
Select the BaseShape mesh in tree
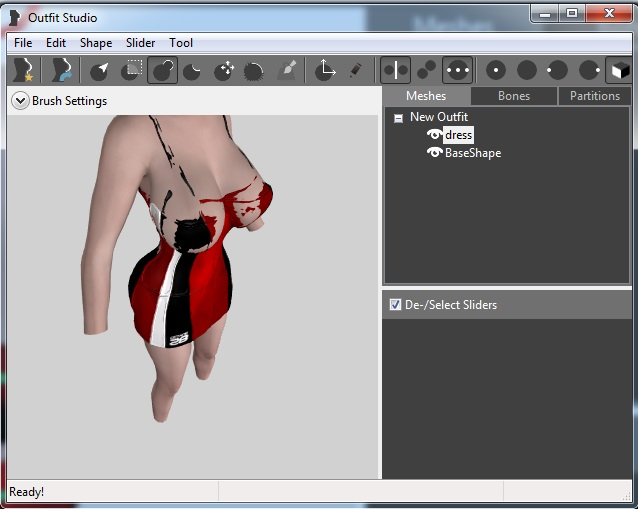coord(473,153)
